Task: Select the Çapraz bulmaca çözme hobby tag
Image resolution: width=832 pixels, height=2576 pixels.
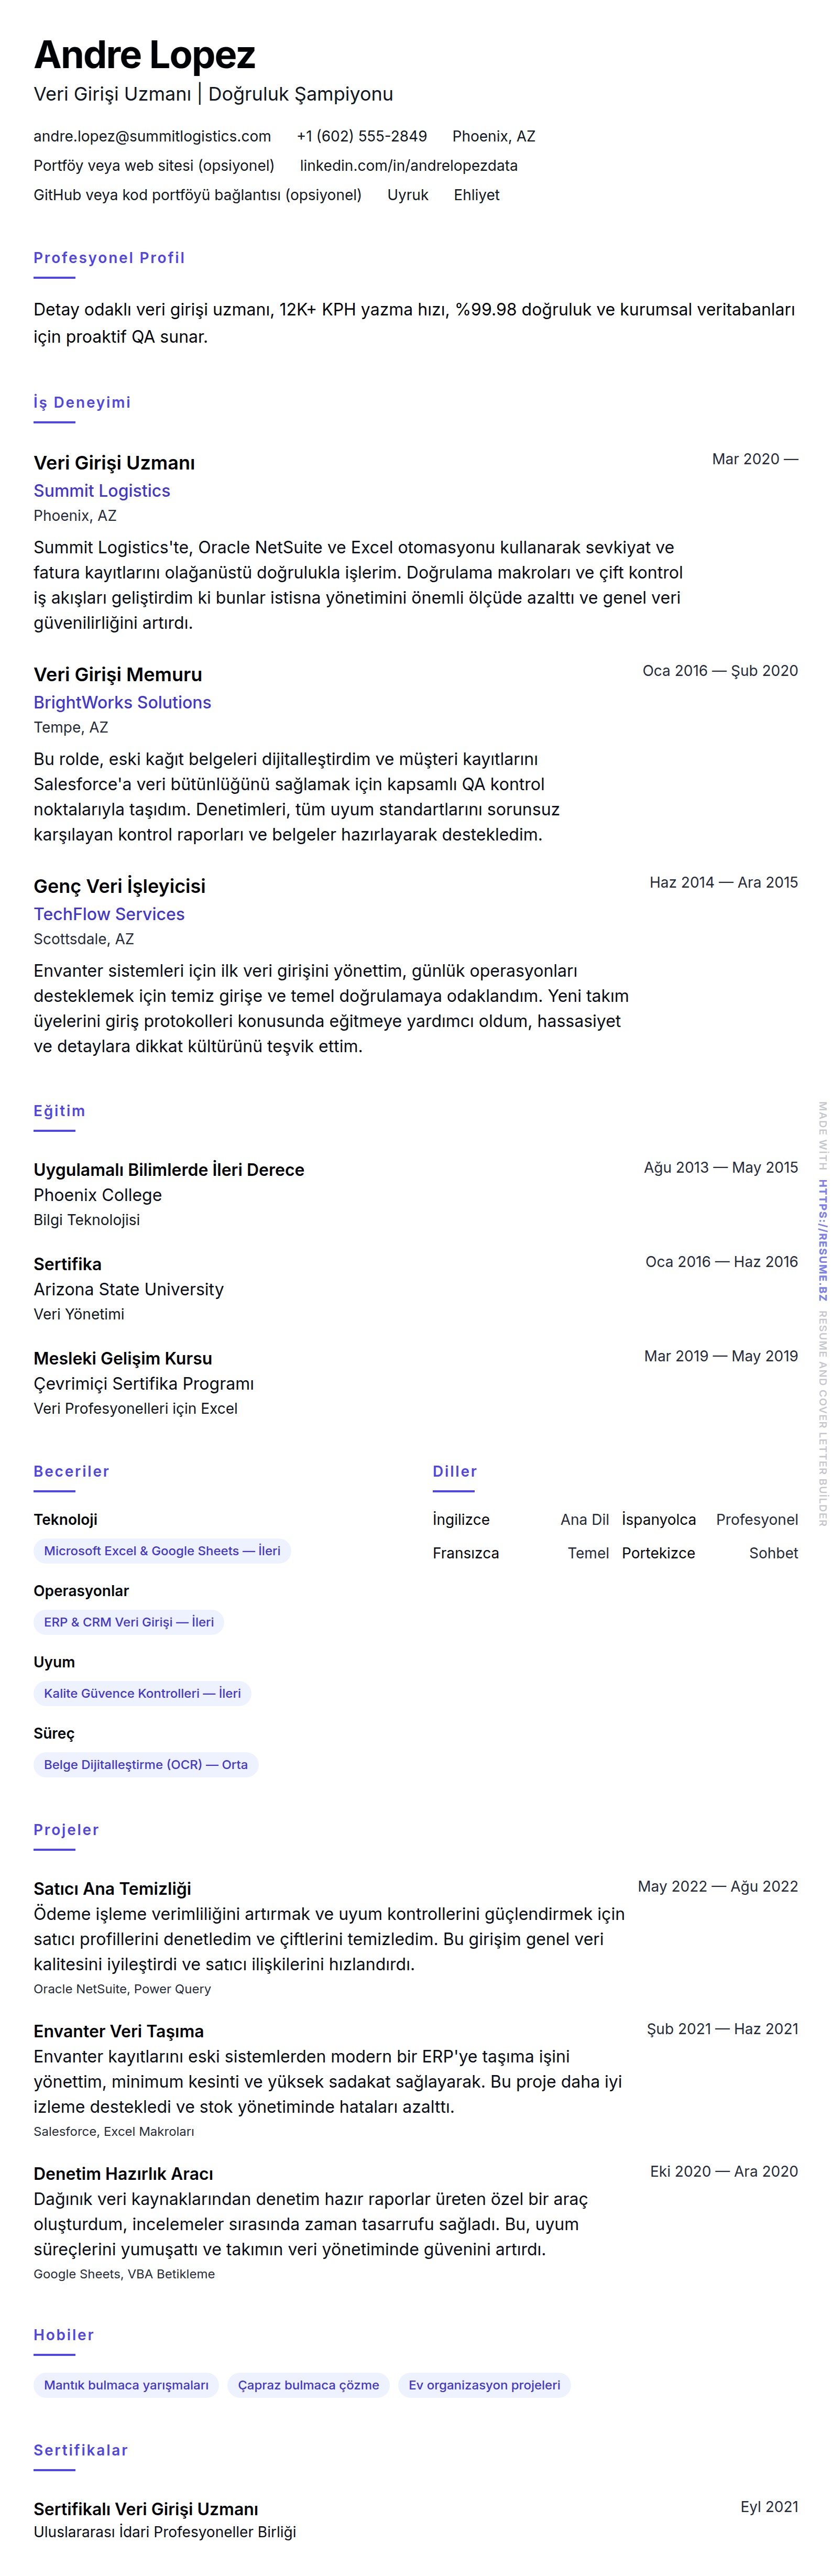Action: (308, 2385)
